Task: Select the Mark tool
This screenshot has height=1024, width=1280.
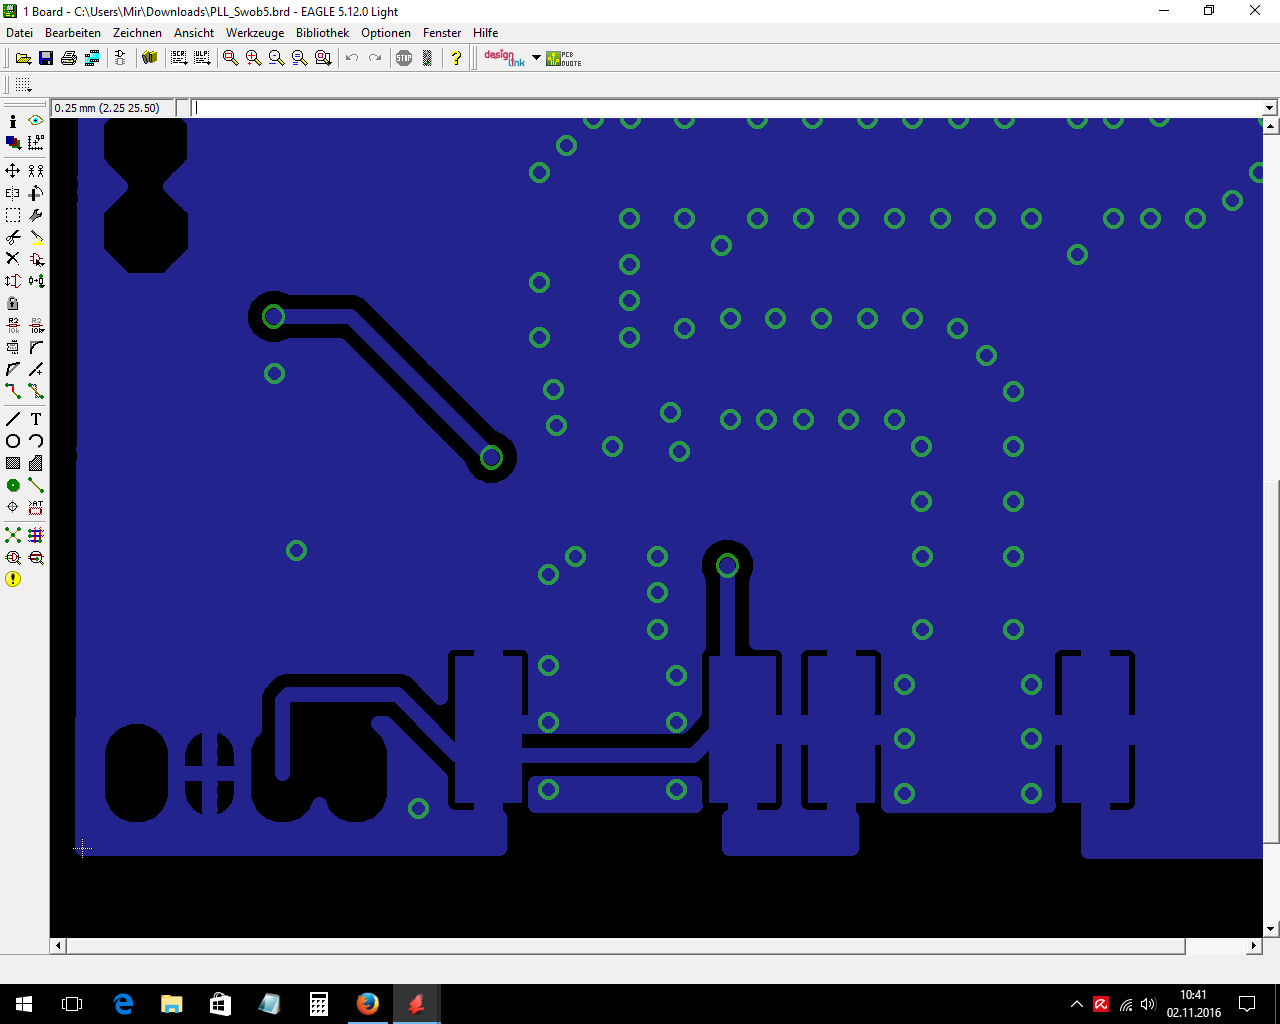Action: click(x=36, y=142)
